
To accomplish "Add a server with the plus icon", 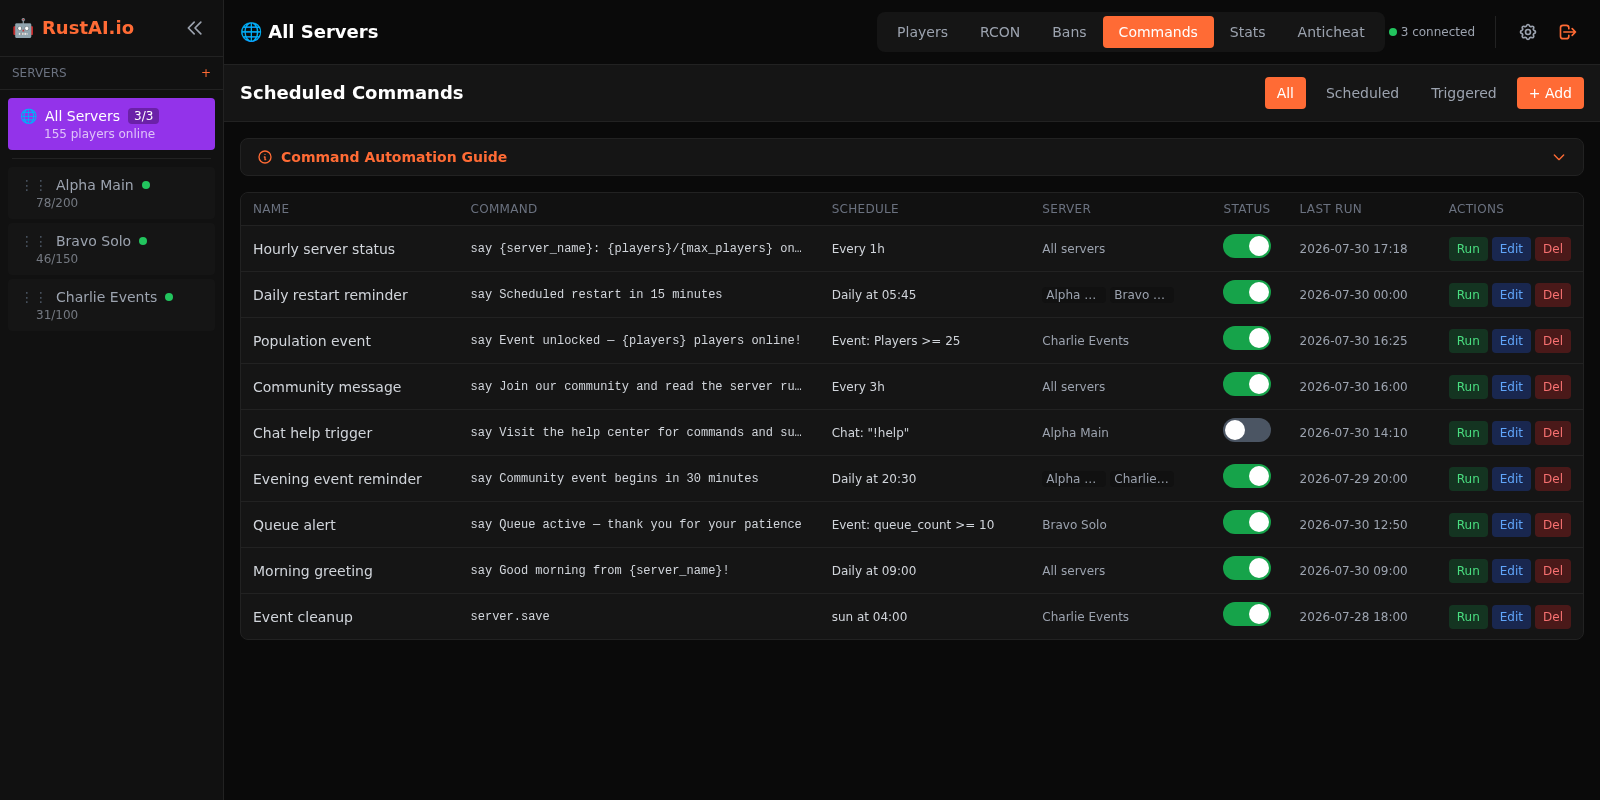I will (x=206, y=73).
